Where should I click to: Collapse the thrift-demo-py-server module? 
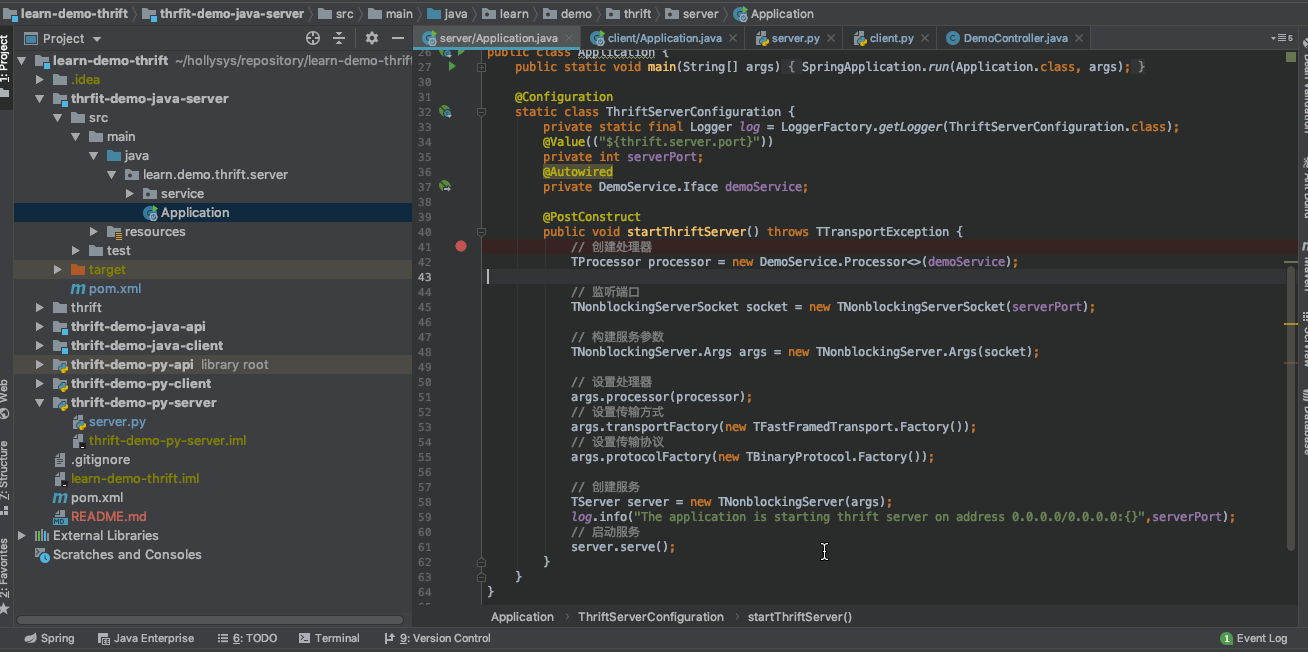pos(40,403)
